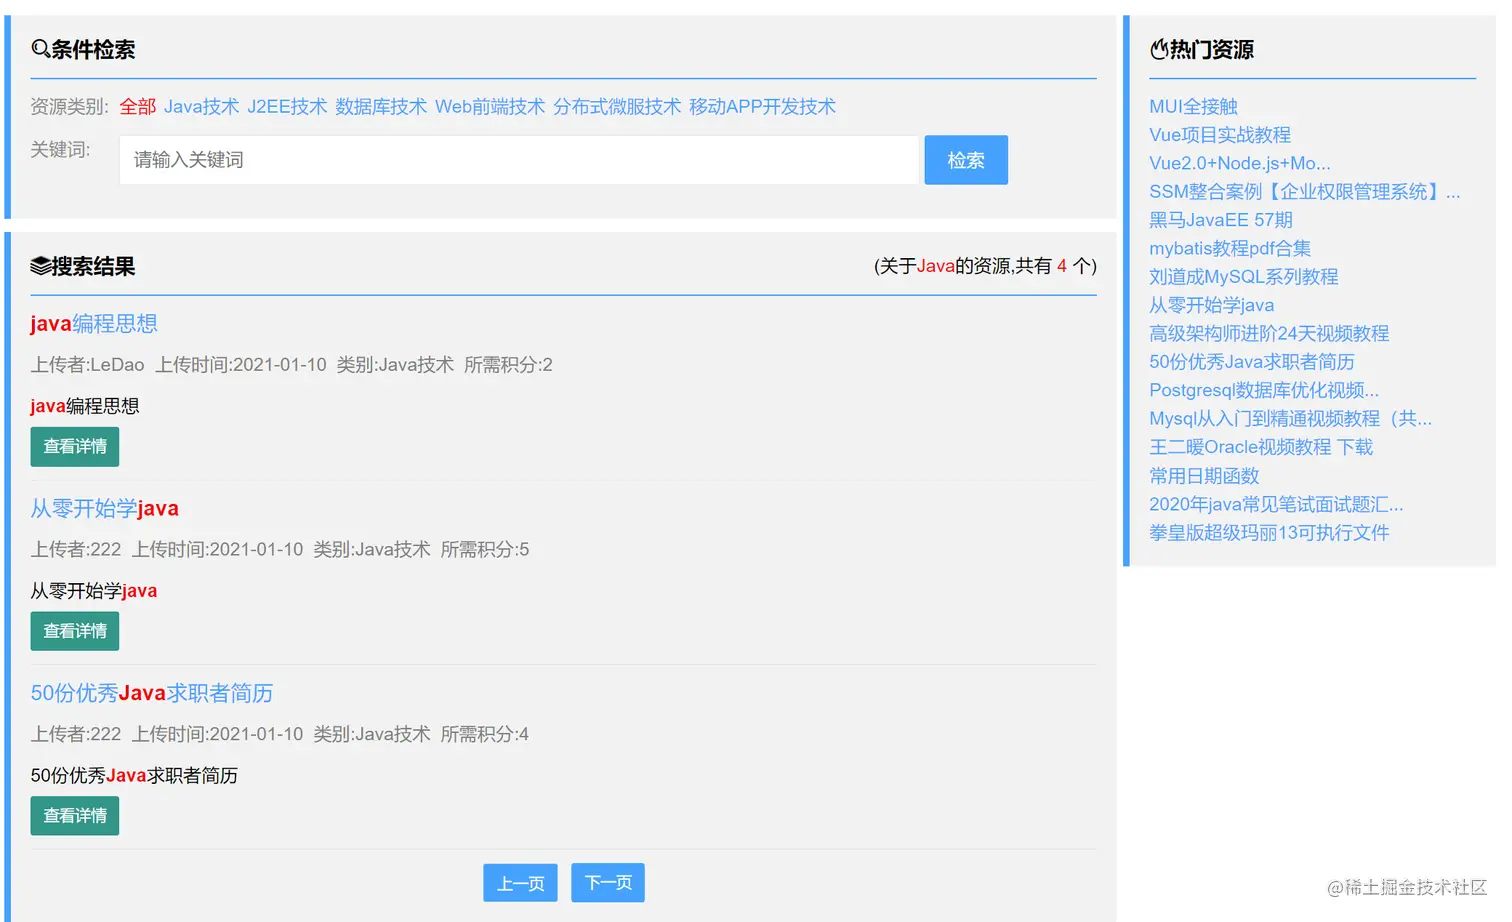Filter by 移动APP开发技术 category
Viewport: 1512px width, 922px height.
763,107
